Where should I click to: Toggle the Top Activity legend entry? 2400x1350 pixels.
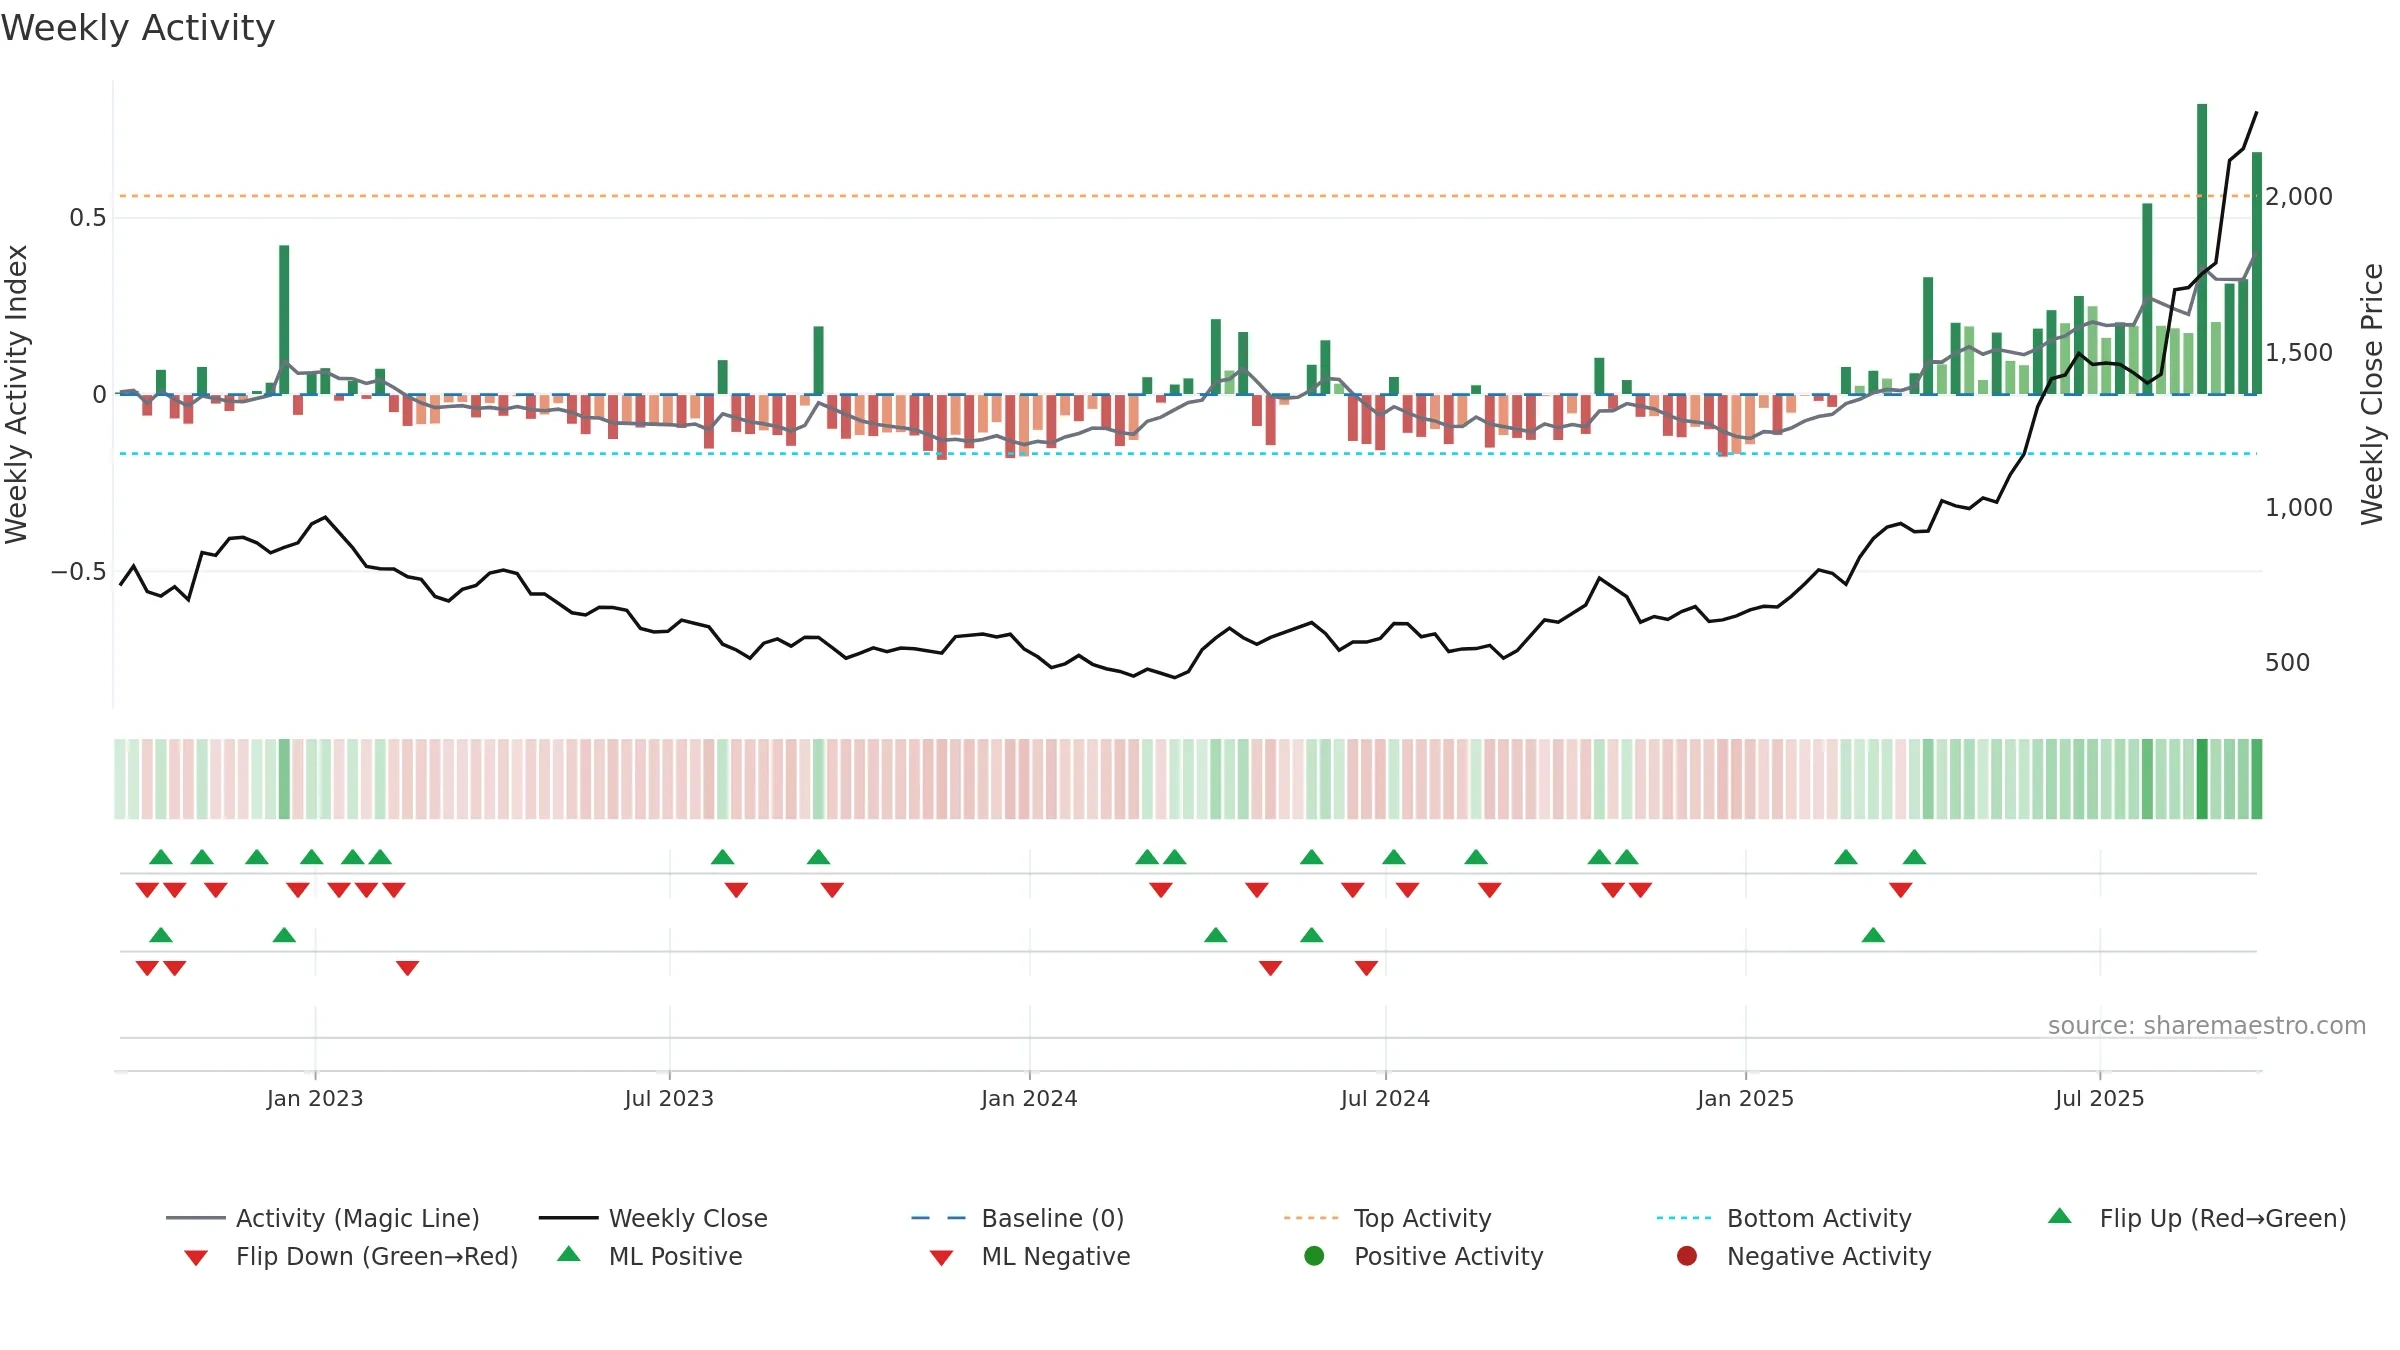(1387, 1218)
